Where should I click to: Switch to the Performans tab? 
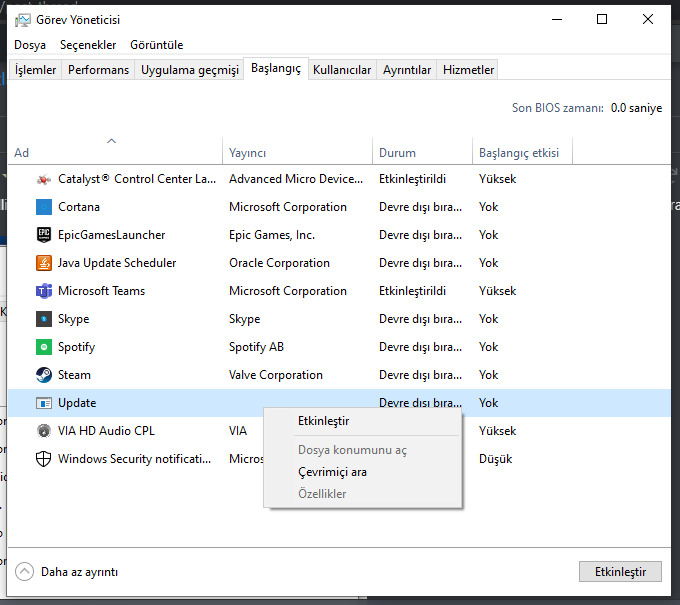98,70
